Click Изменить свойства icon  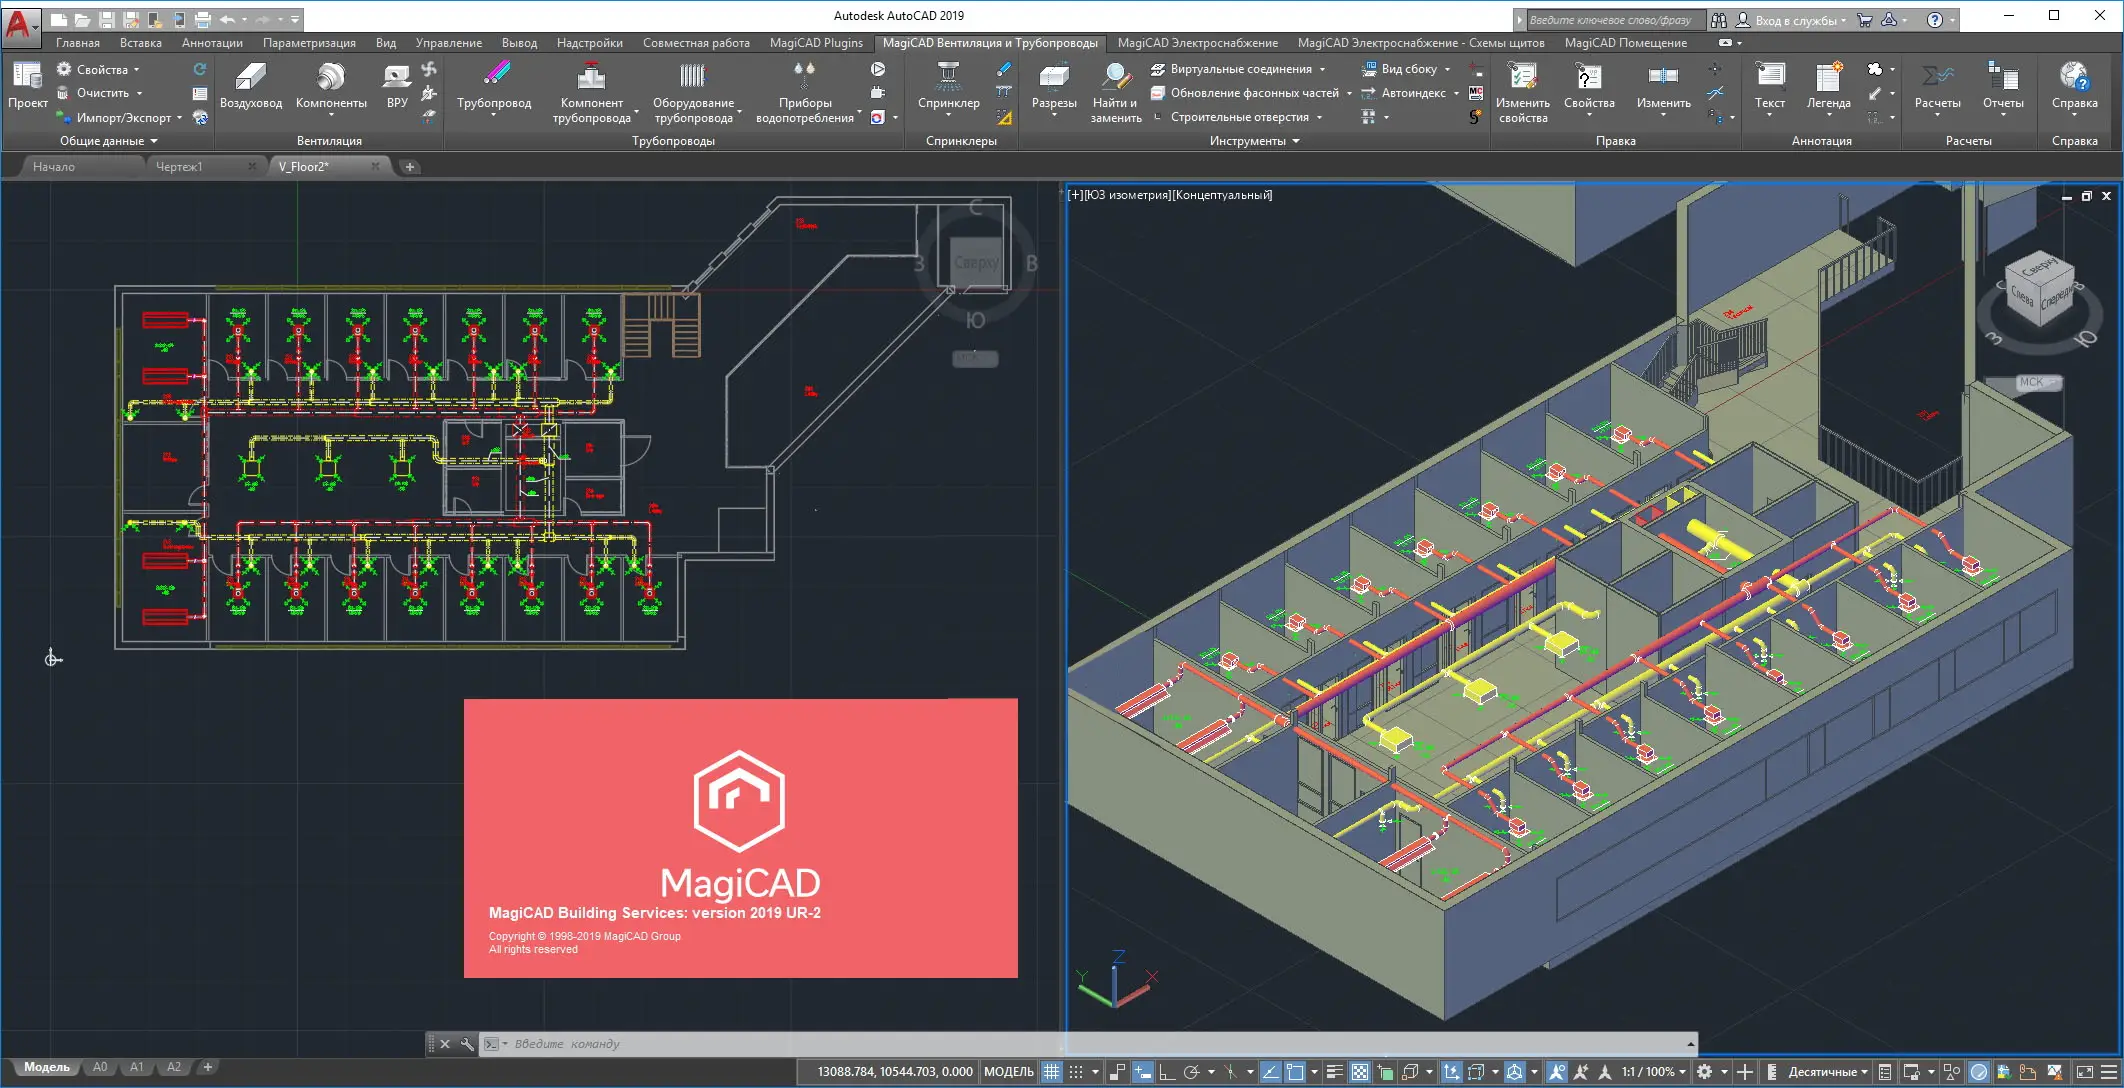pos(1522,92)
